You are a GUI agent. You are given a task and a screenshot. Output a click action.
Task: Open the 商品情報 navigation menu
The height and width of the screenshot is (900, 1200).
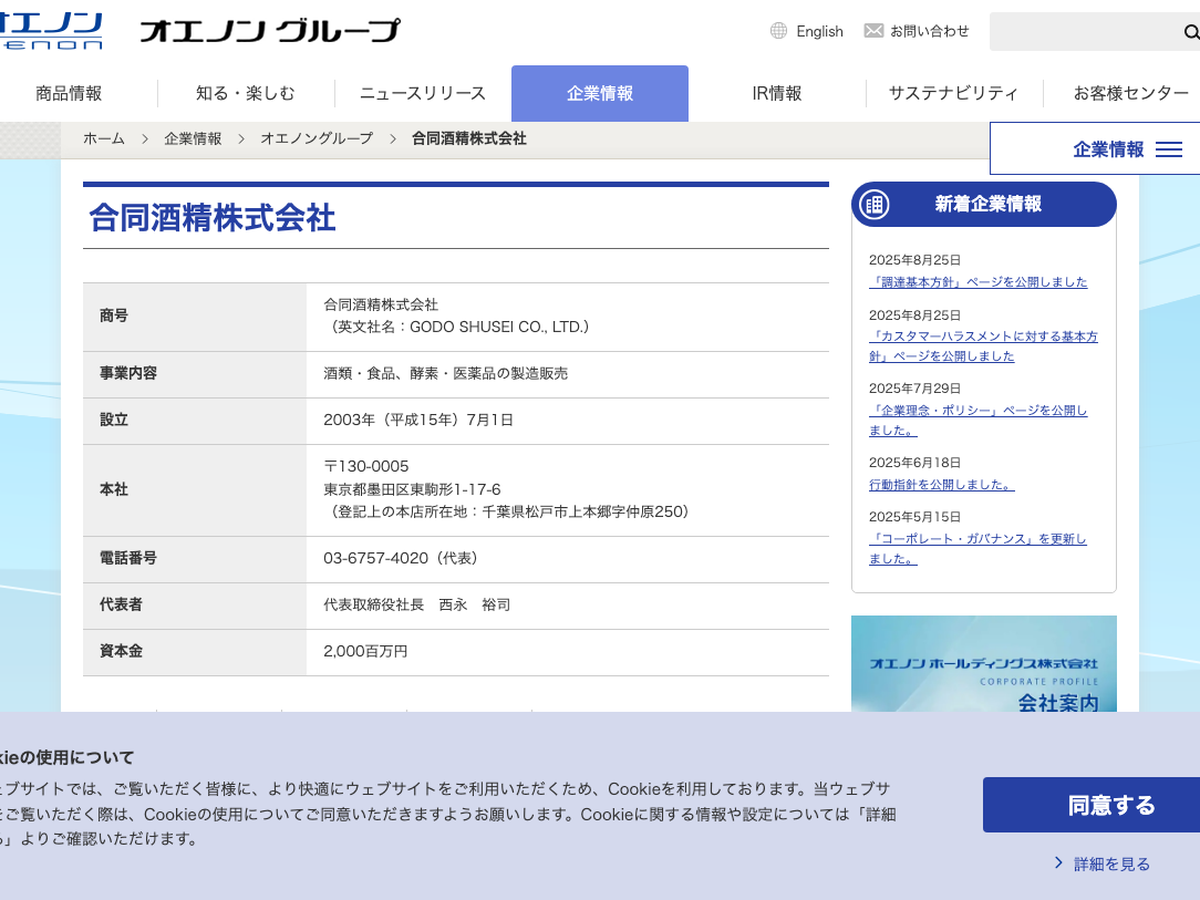pyautogui.click(x=69, y=93)
